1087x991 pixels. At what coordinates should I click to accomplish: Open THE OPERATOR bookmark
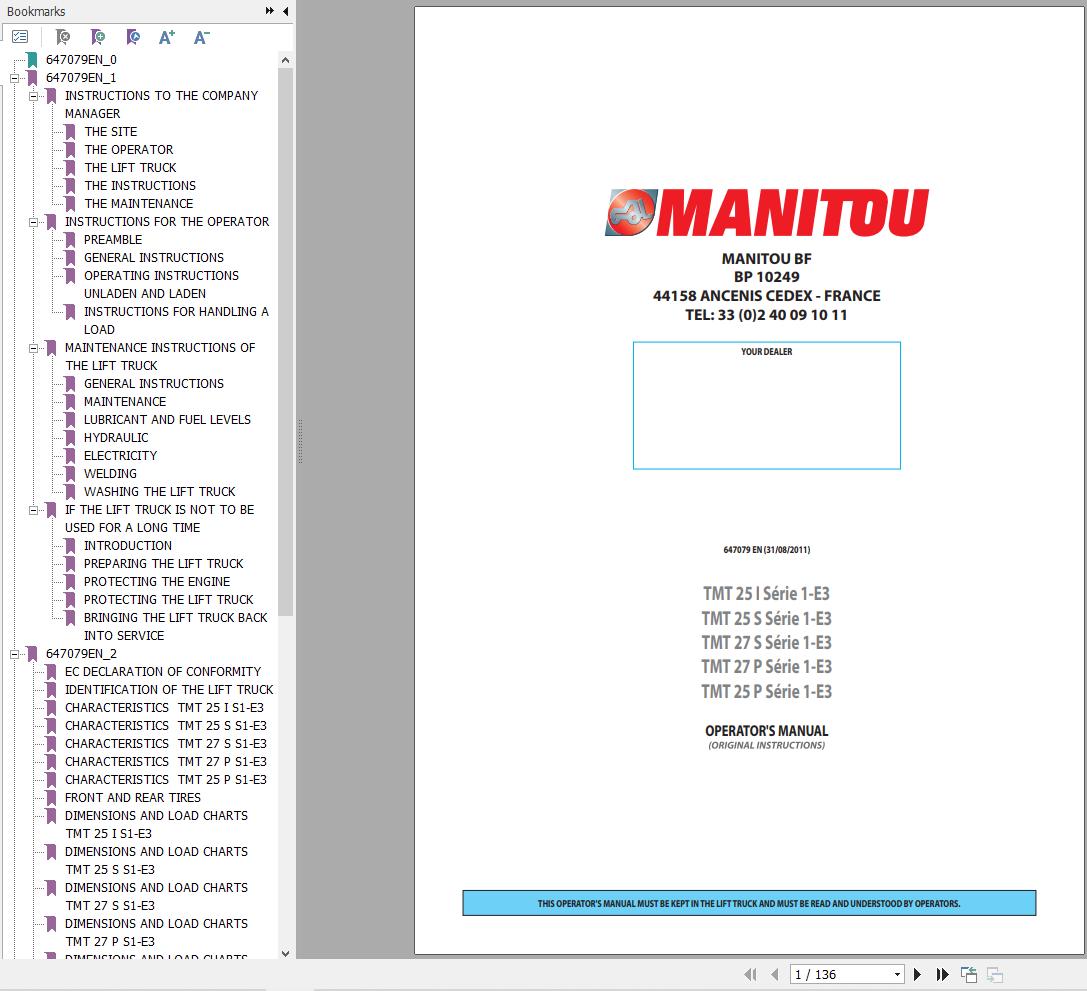(129, 150)
